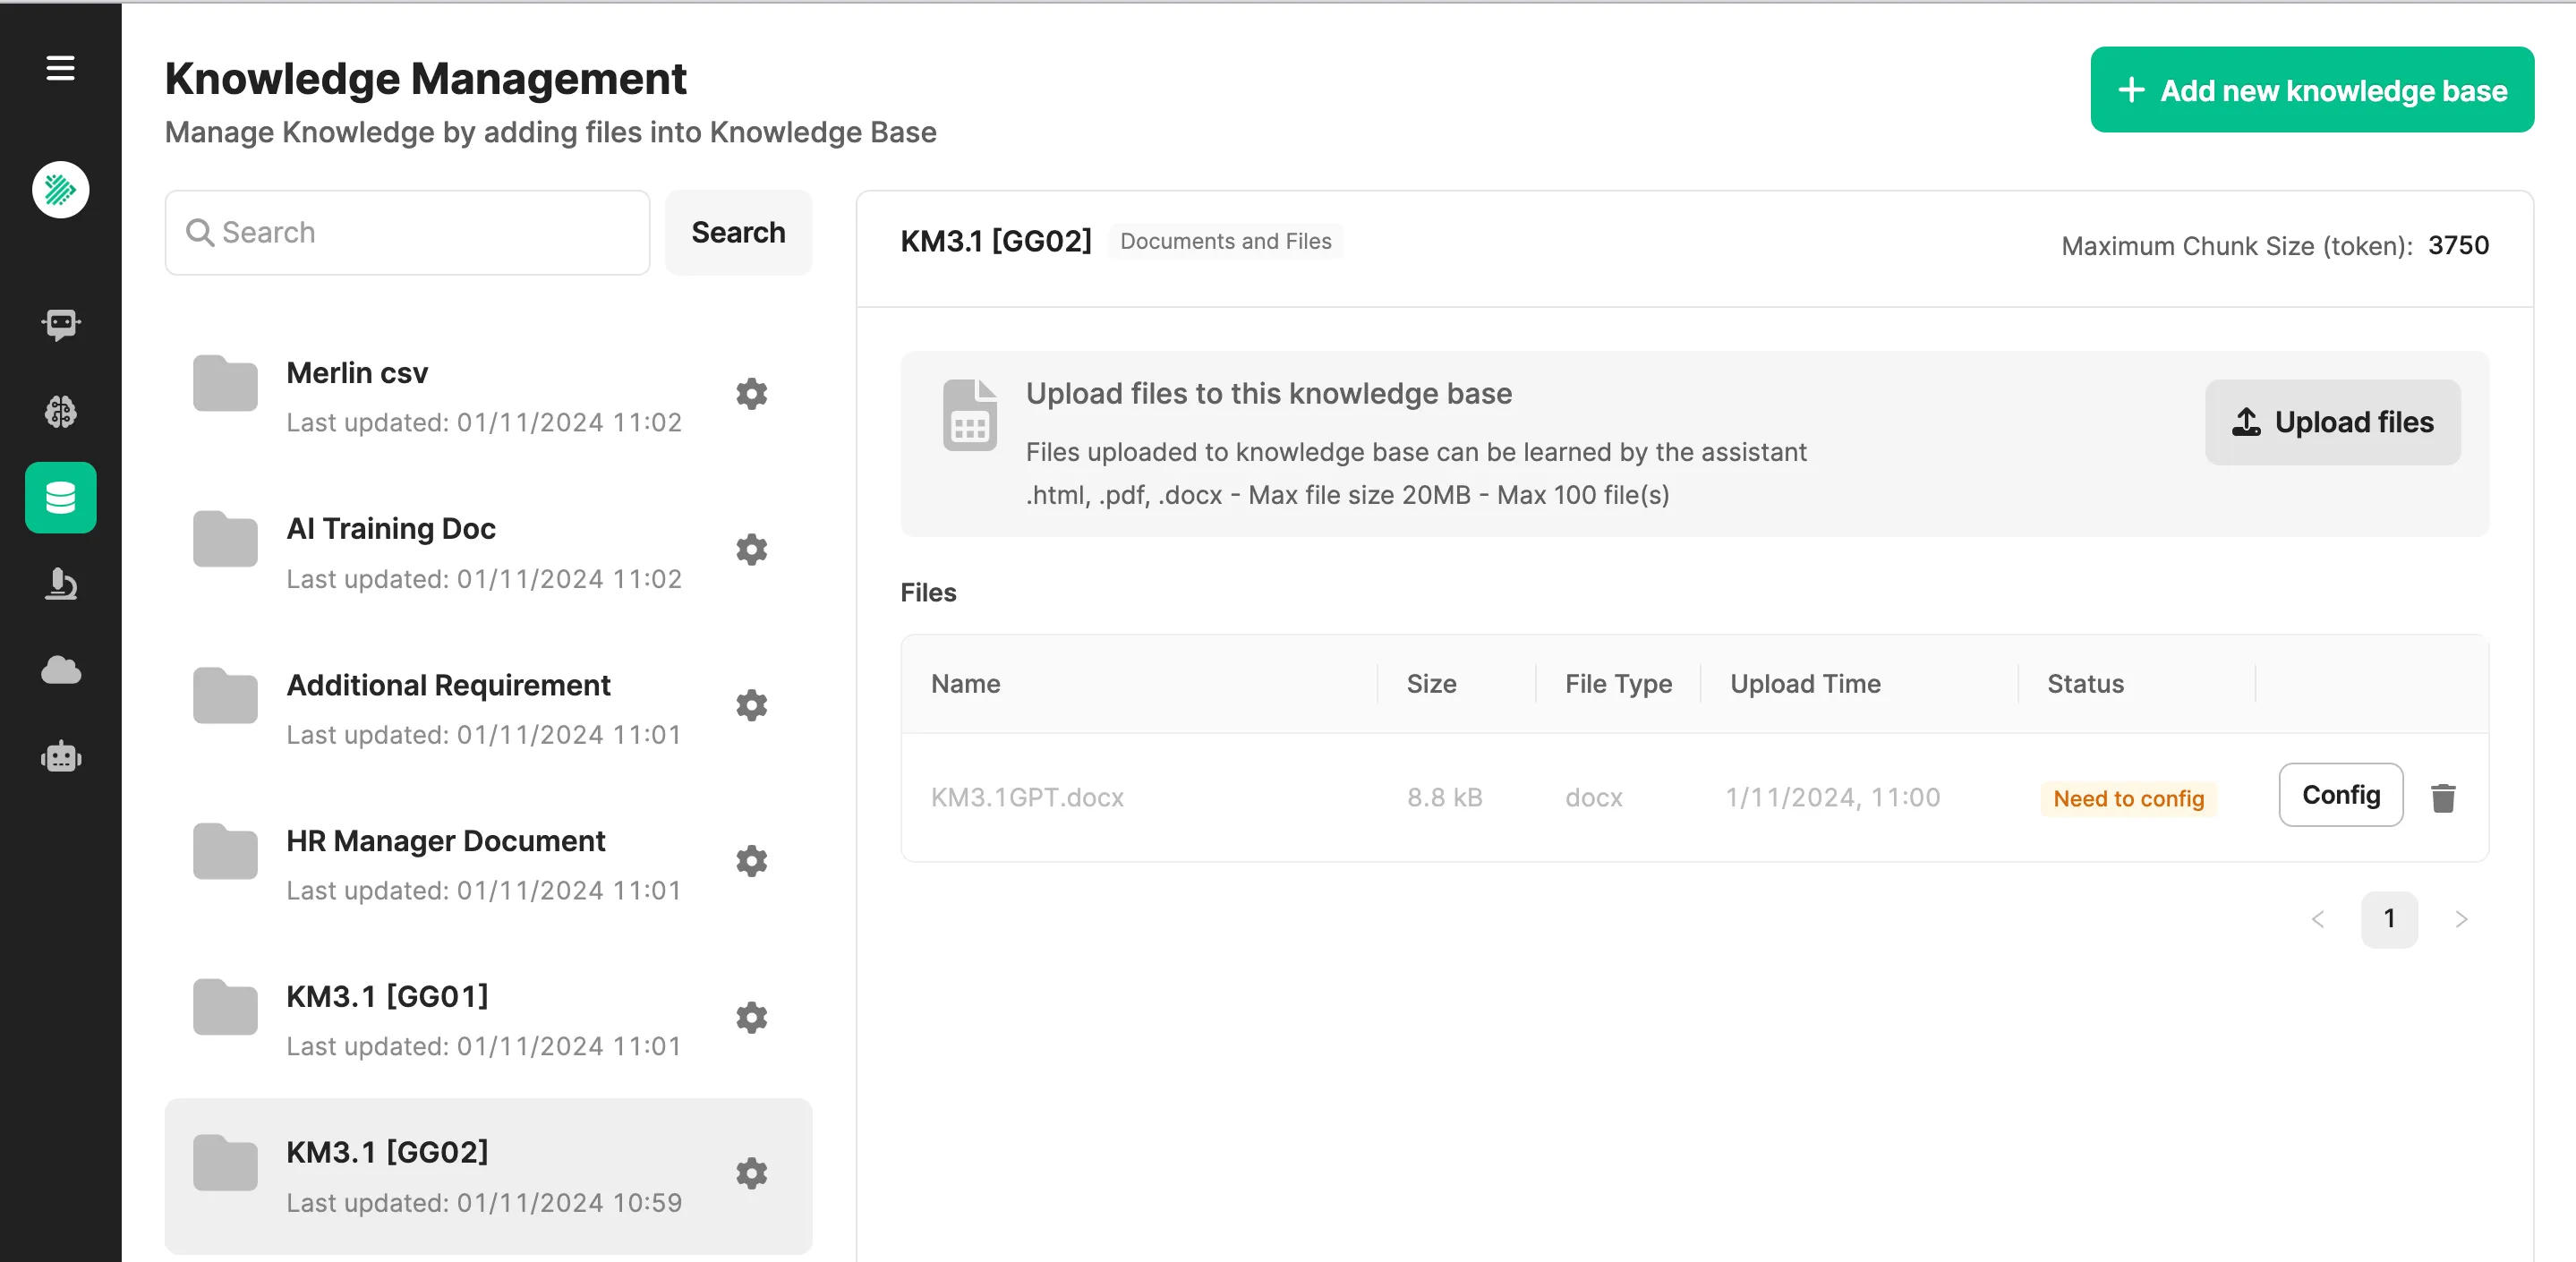Click the KM3.1 [GG02] folder icon

point(225,1163)
